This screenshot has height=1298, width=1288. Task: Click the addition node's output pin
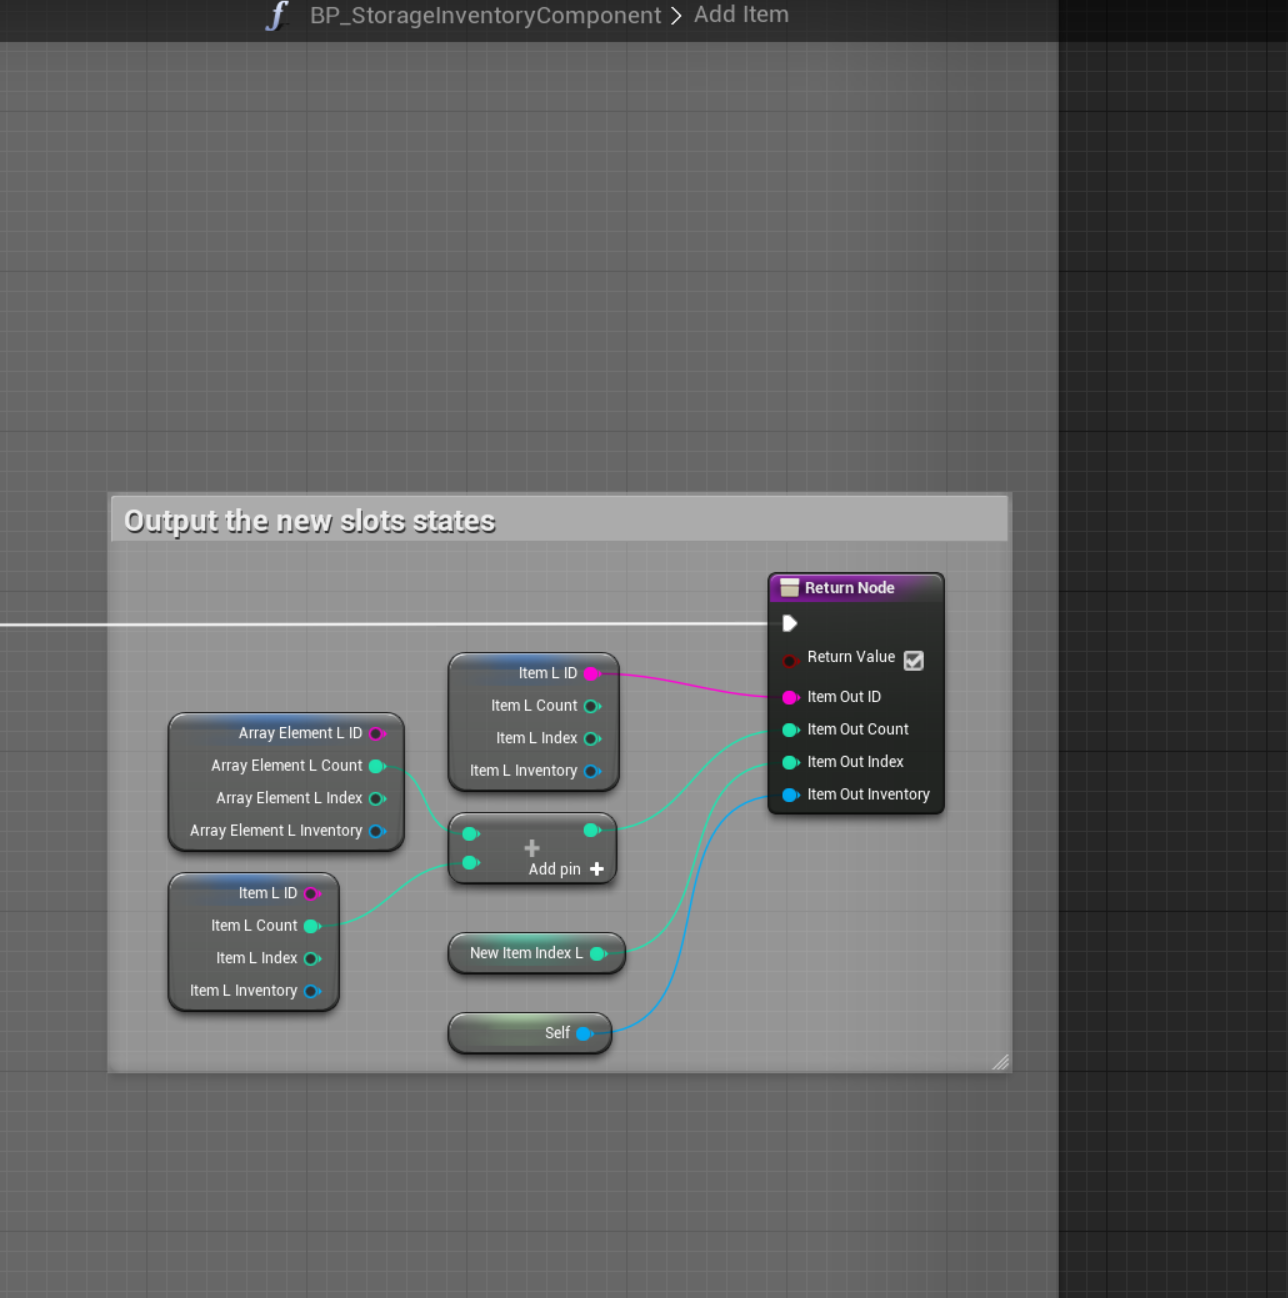coord(591,830)
